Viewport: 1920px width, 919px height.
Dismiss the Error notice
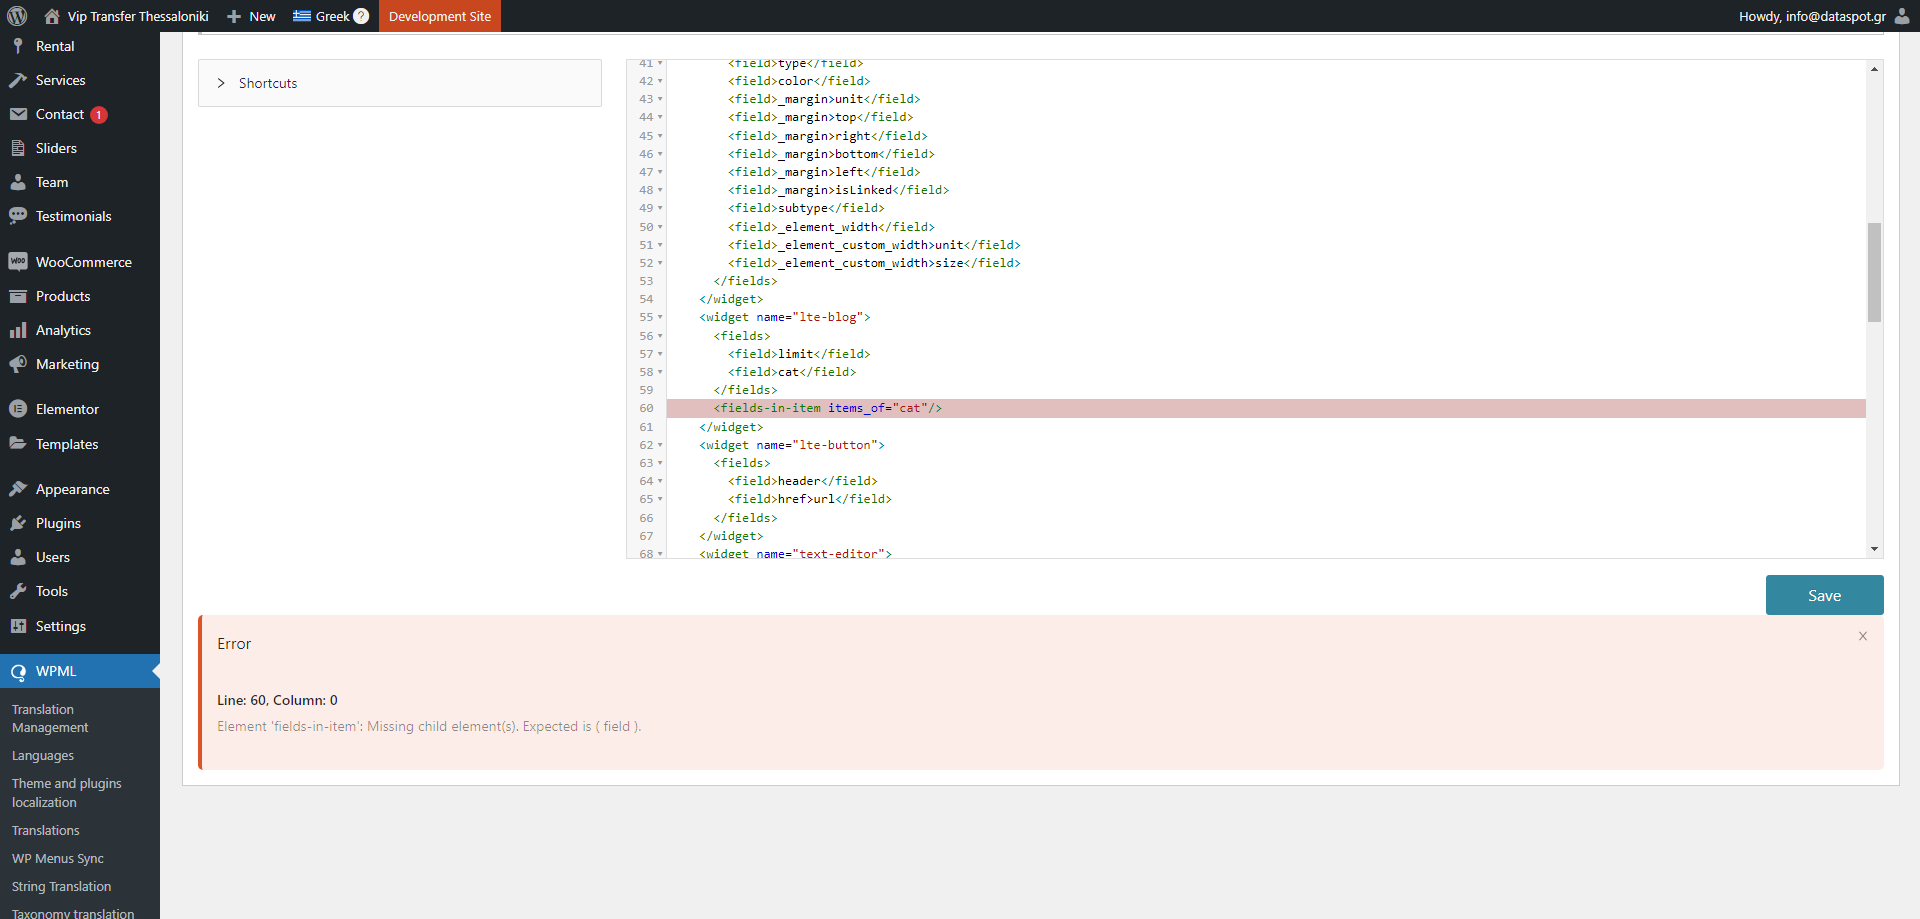coord(1863,636)
